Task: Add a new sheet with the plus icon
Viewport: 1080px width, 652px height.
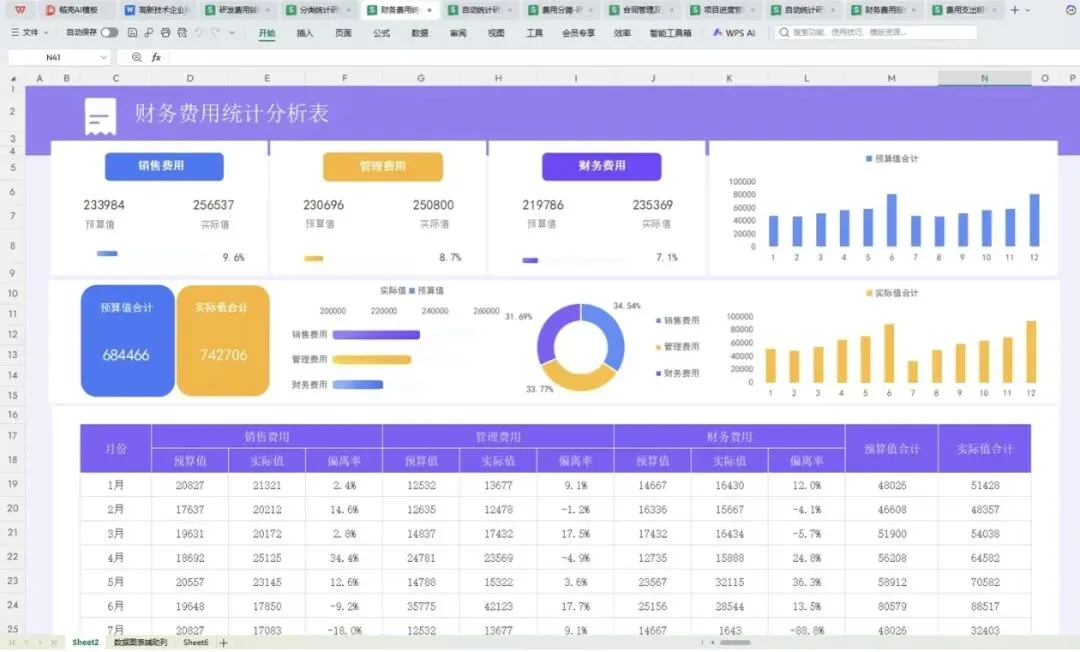Action: click(223, 642)
